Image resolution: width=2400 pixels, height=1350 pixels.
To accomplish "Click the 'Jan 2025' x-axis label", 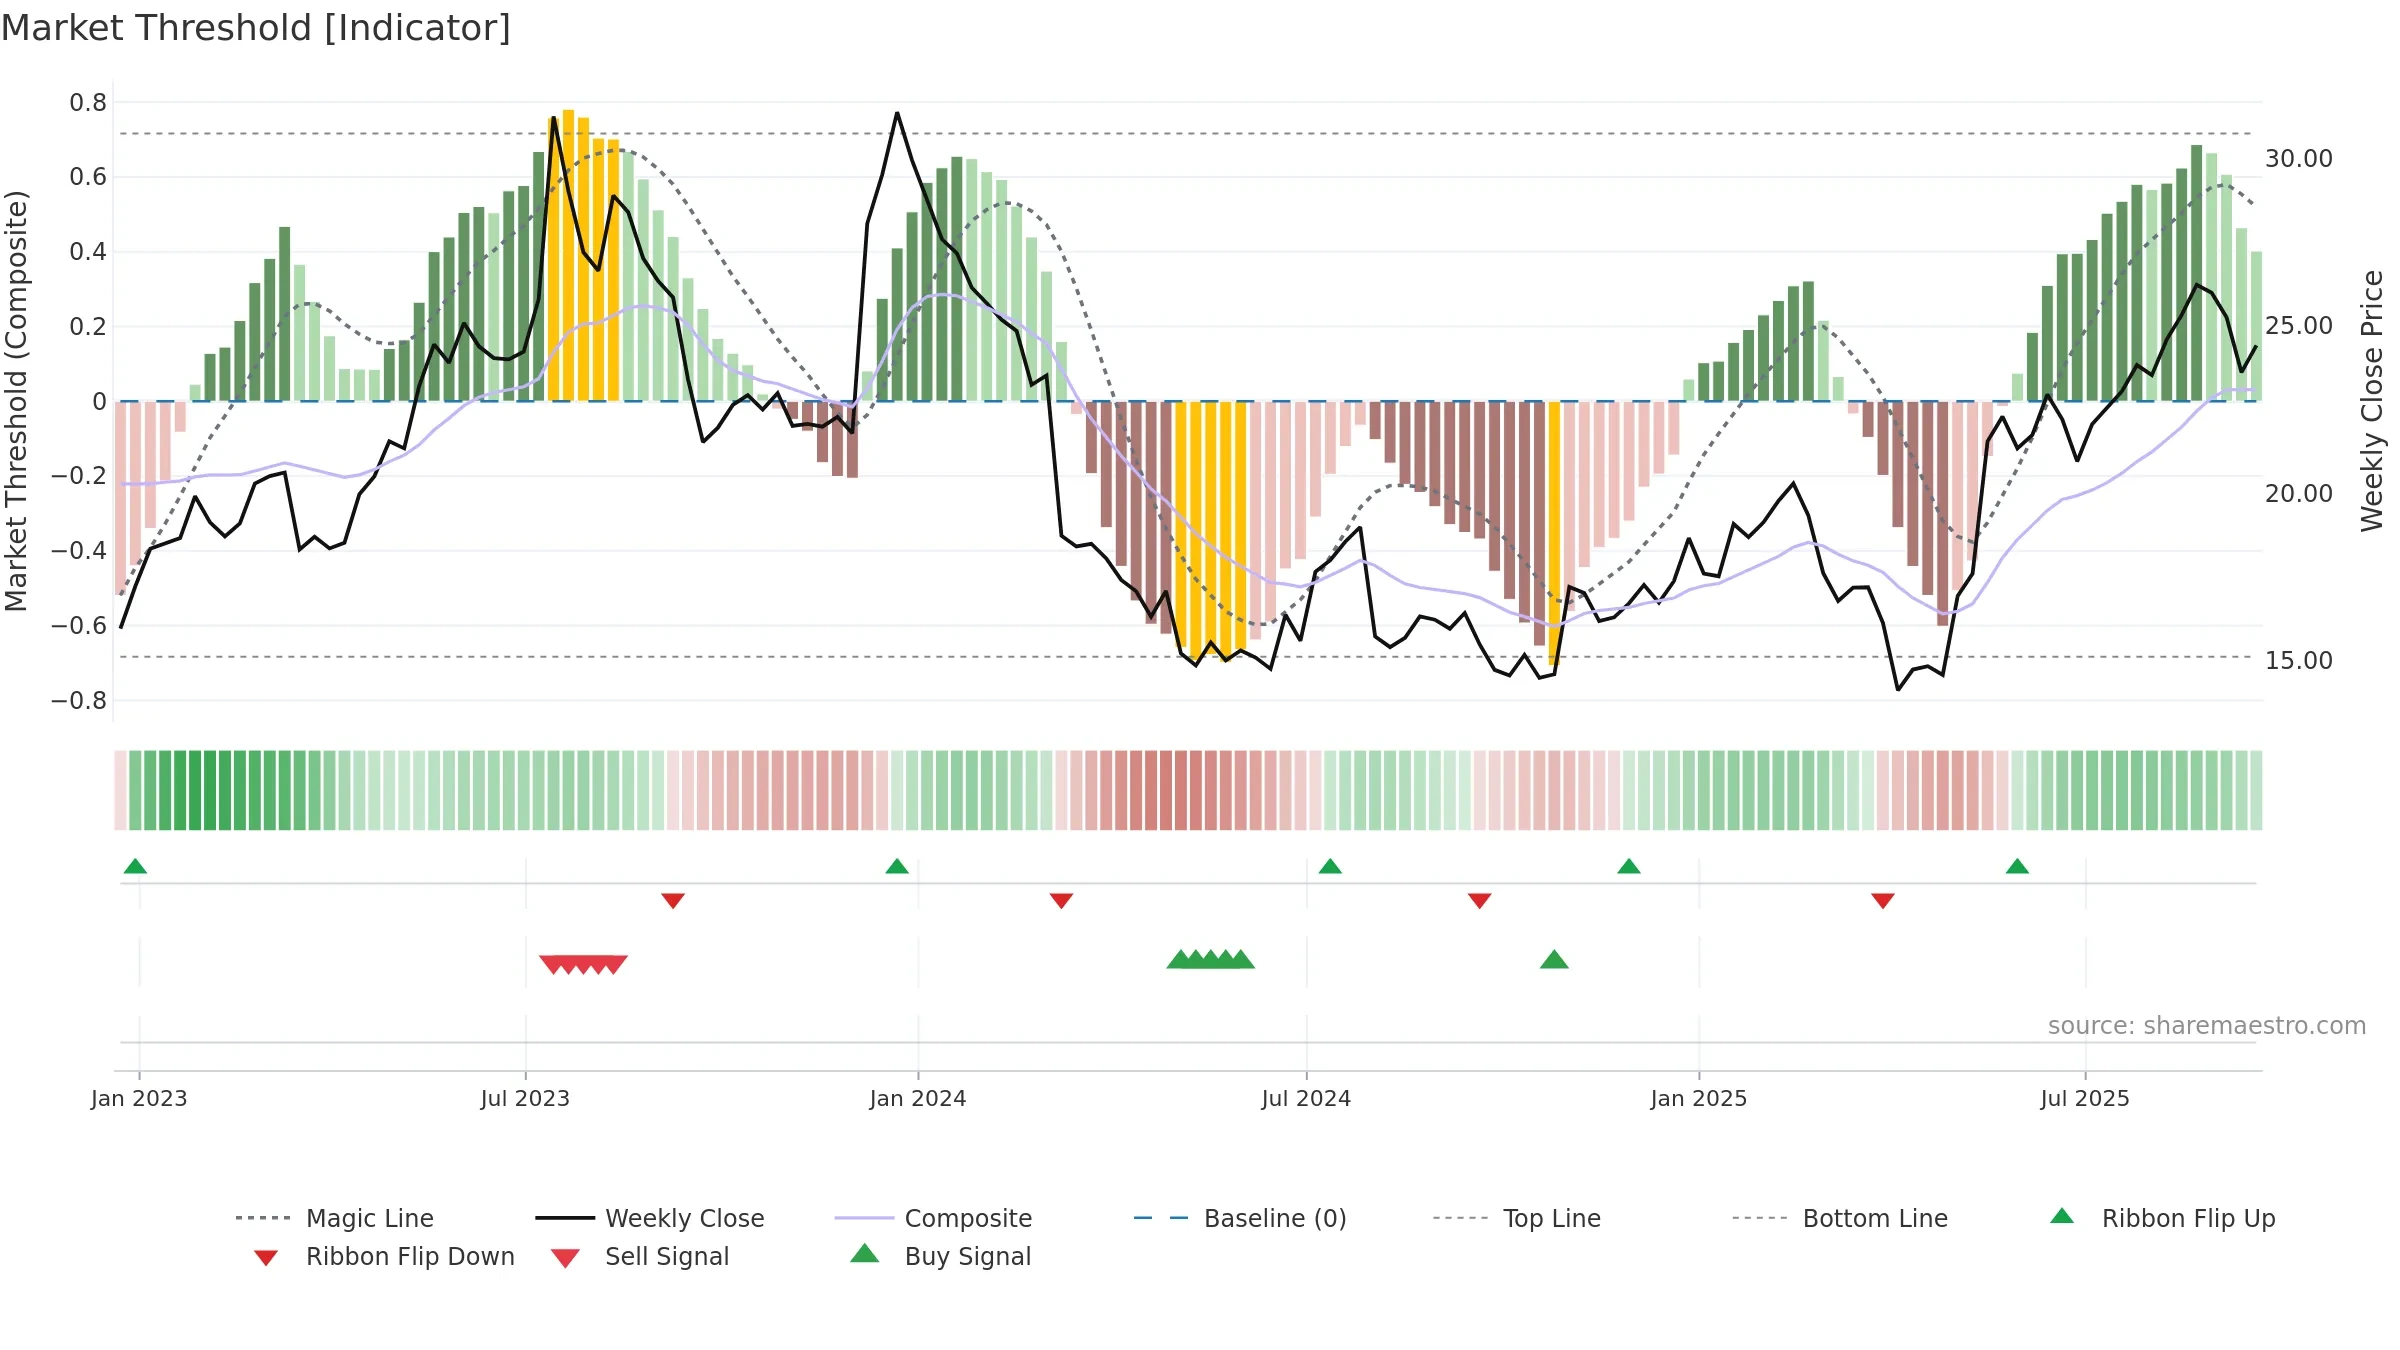I will click(1699, 1098).
